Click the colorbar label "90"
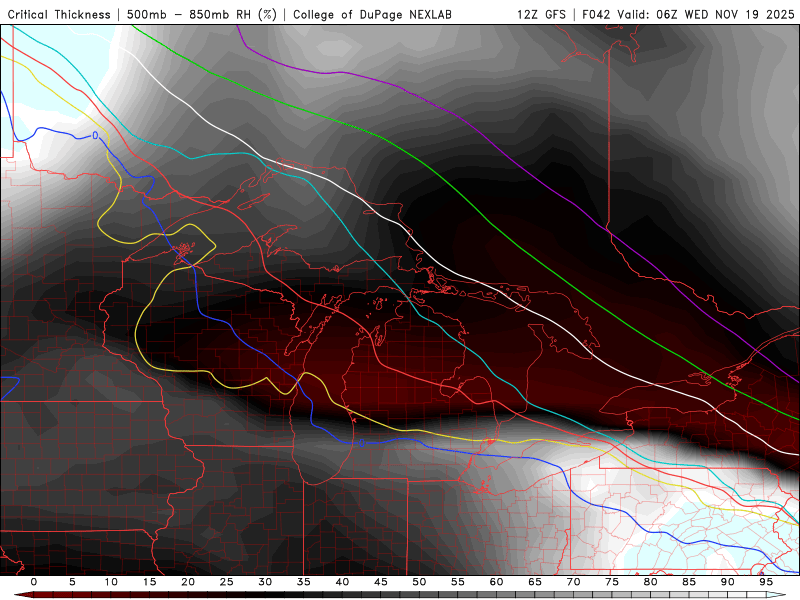 (x=727, y=582)
